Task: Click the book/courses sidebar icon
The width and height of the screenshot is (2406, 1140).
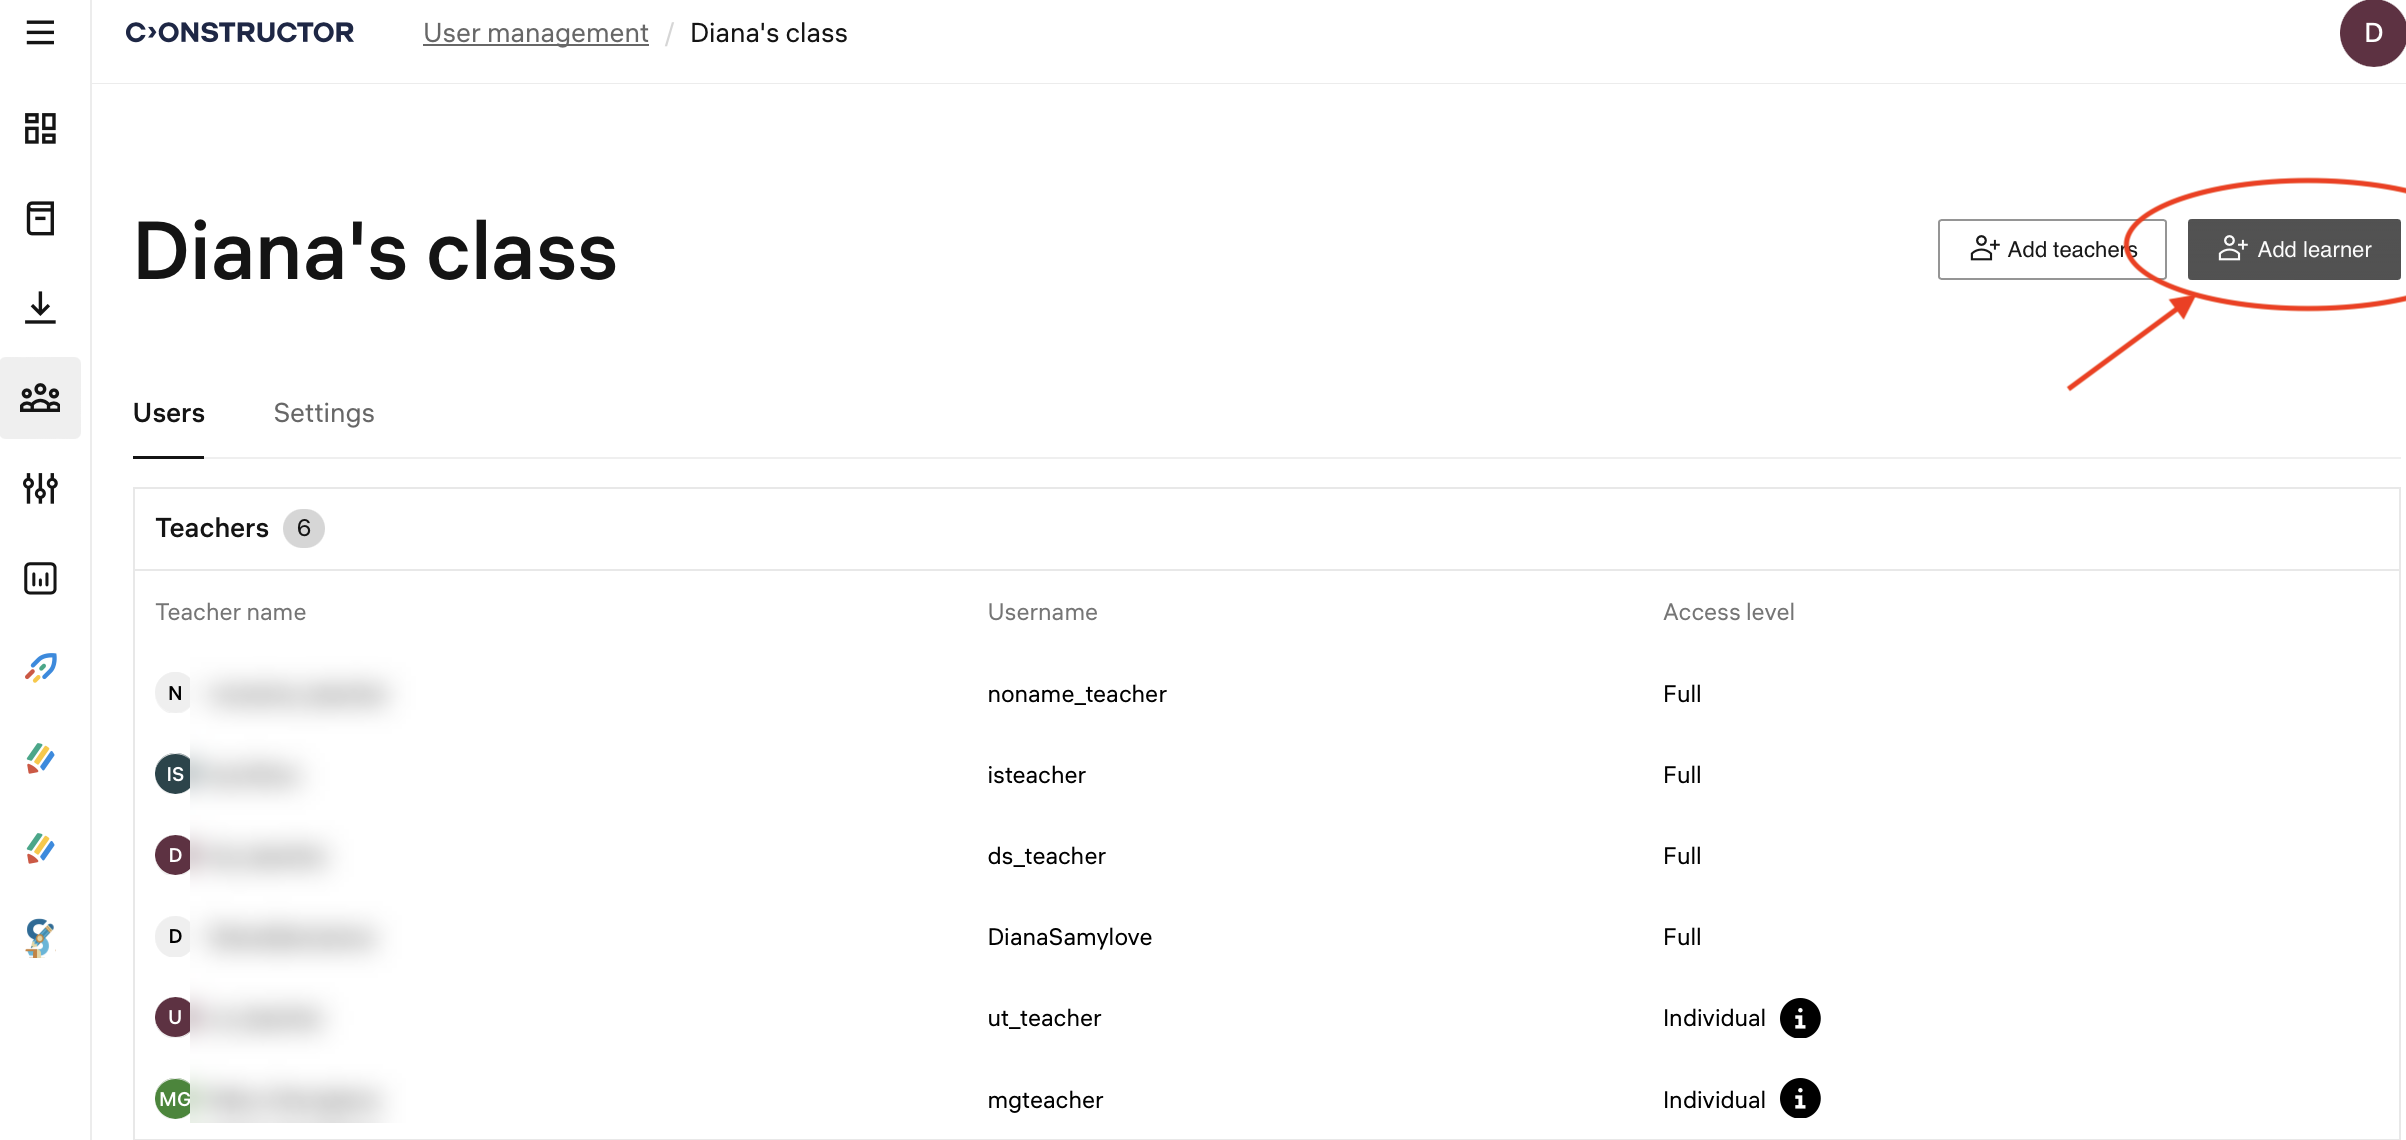Action: [40, 218]
